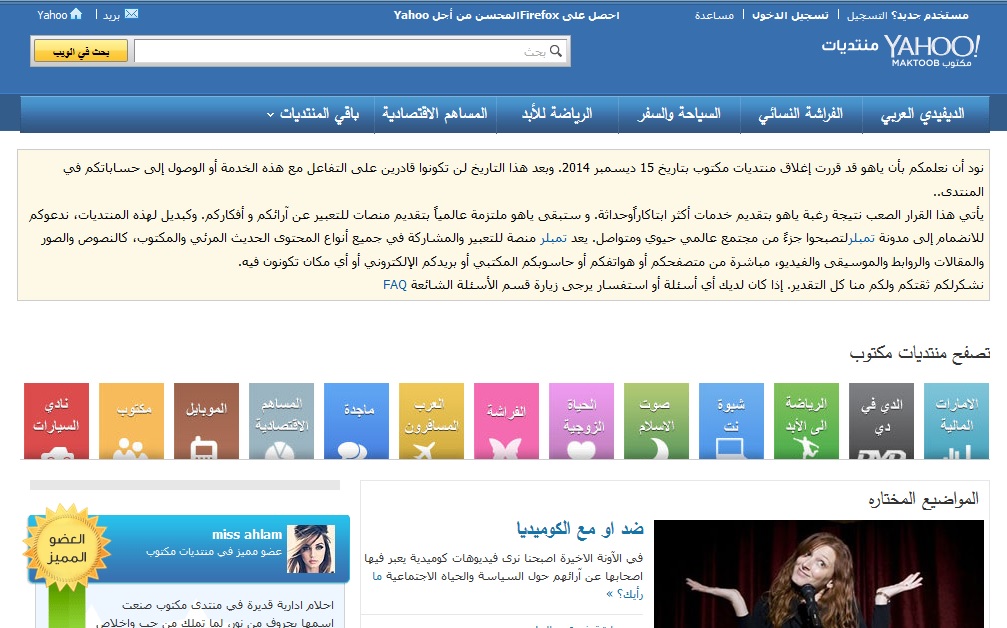Viewport: 1007px width, 628px height.
Task: Open the نادي السيارات forum tile
Action: click(x=57, y=421)
